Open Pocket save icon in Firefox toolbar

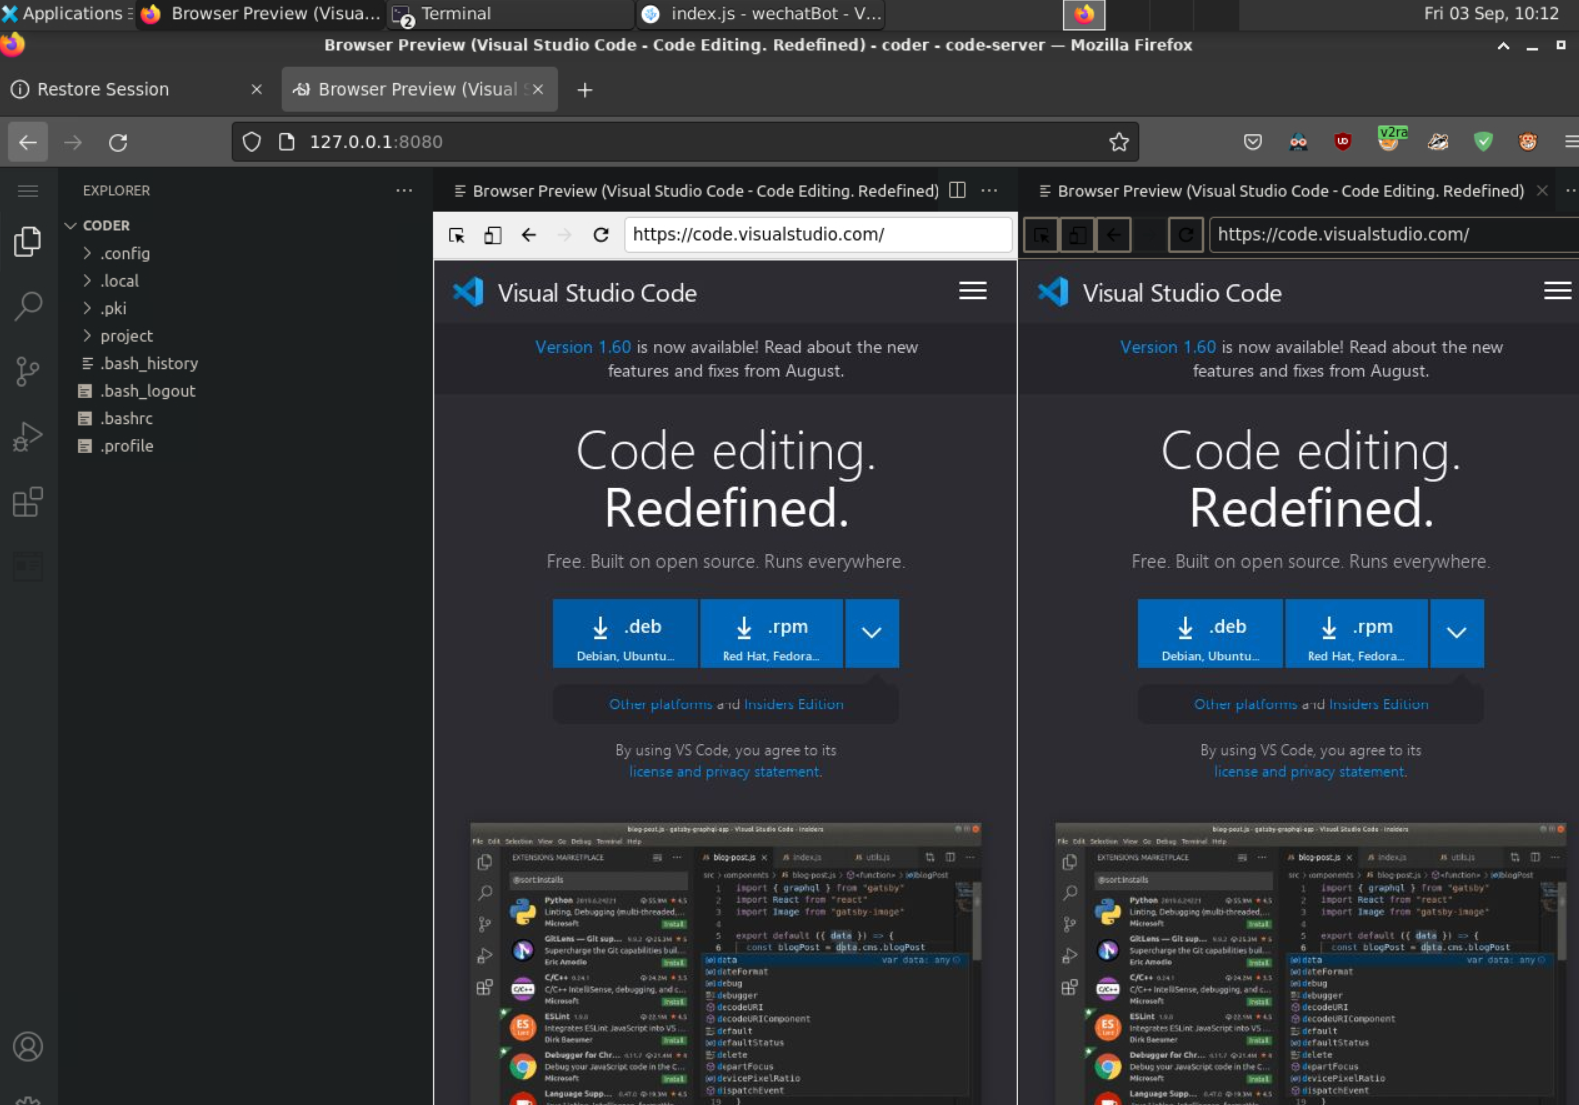pyautogui.click(x=1253, y=142)
